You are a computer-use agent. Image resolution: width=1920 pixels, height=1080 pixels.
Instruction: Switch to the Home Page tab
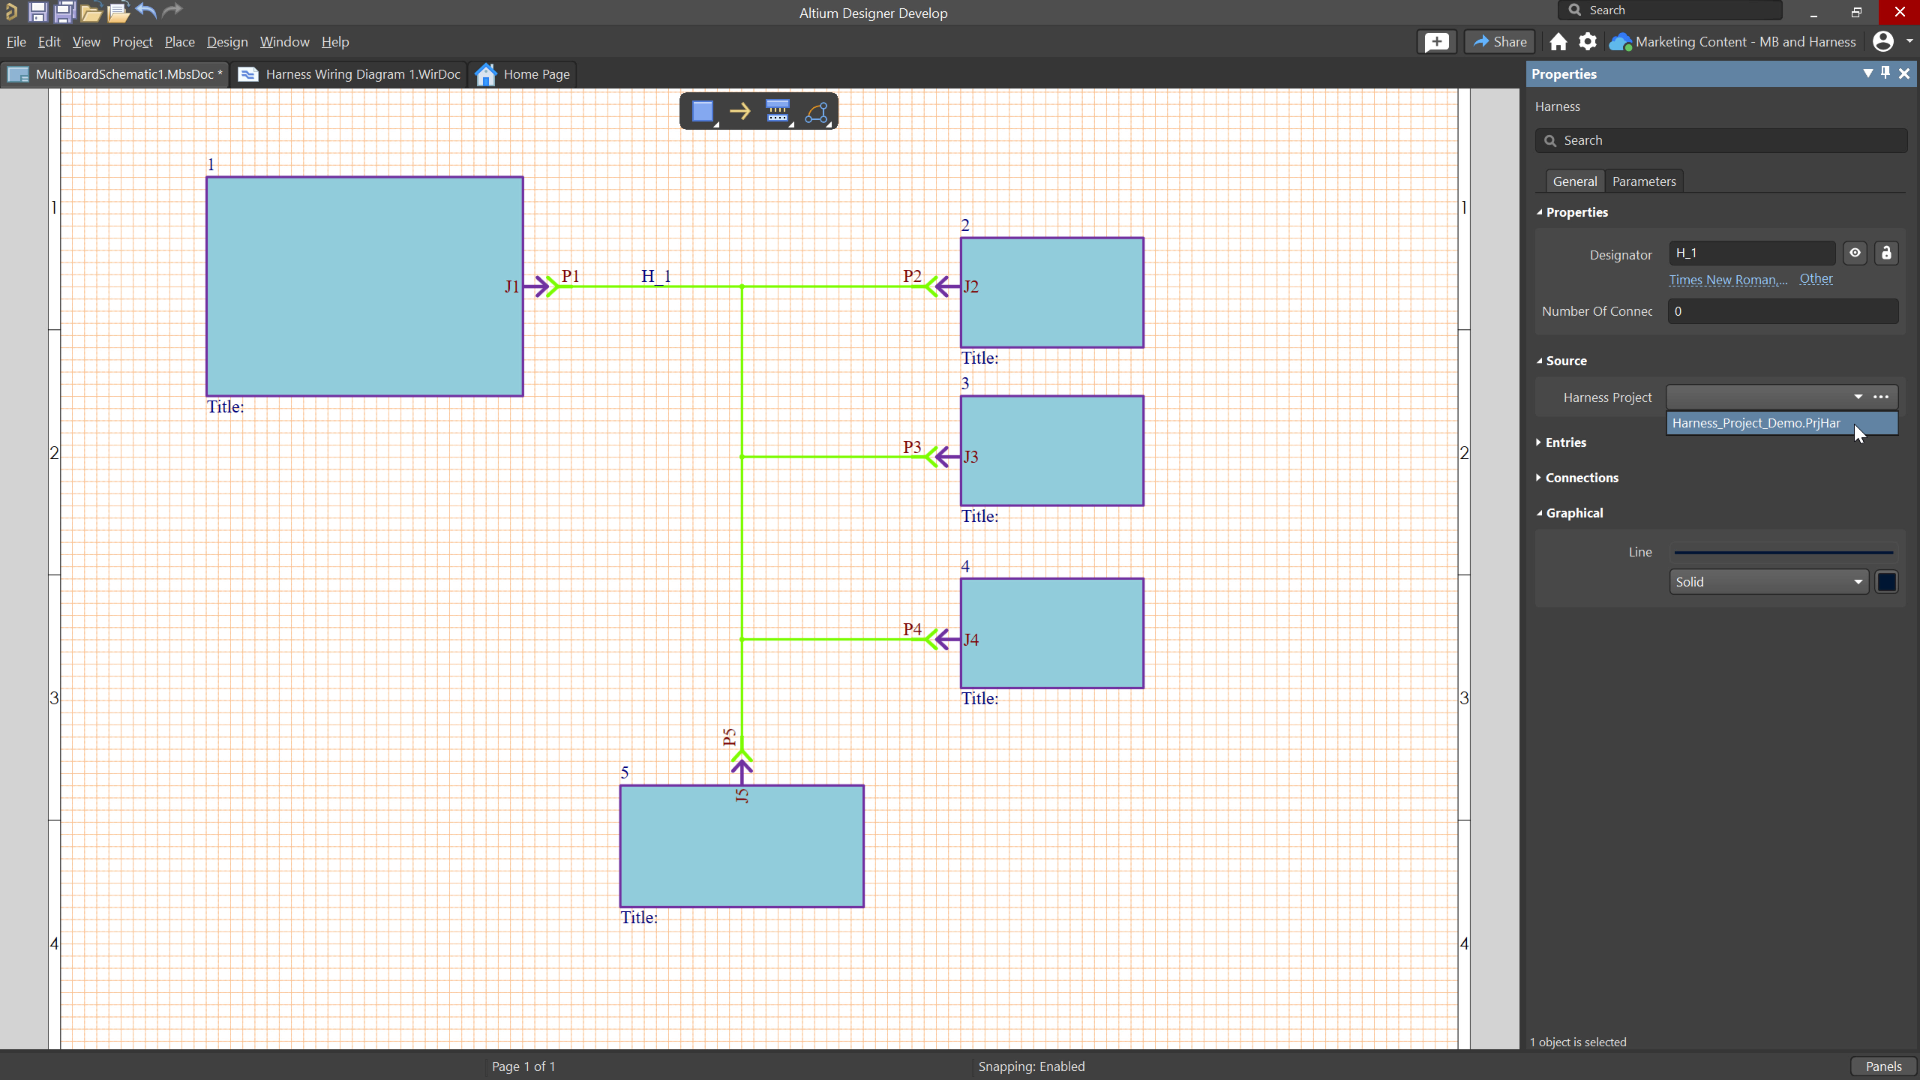click(x=523, y=74)
